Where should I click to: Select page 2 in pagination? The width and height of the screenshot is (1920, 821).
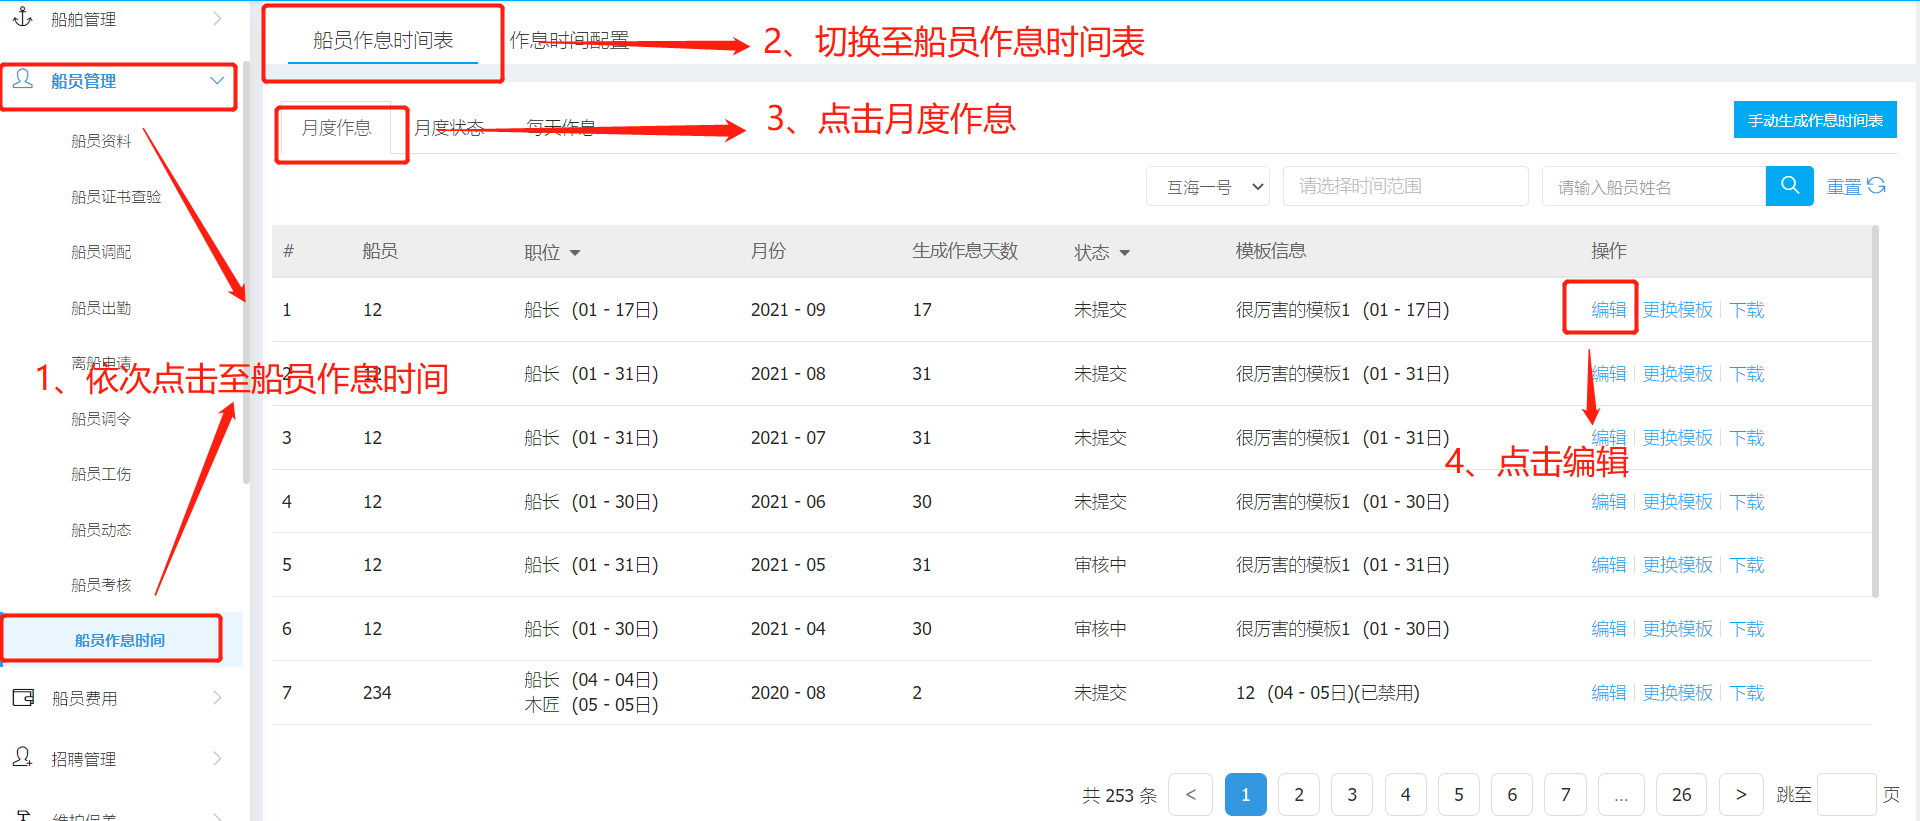tap(1299, 795)
